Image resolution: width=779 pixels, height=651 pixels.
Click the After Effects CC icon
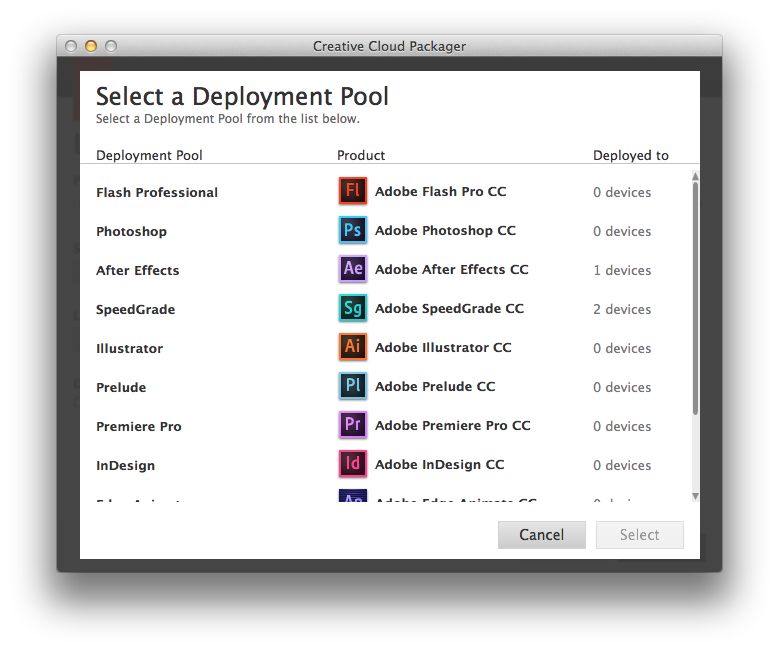coord(353,269)
